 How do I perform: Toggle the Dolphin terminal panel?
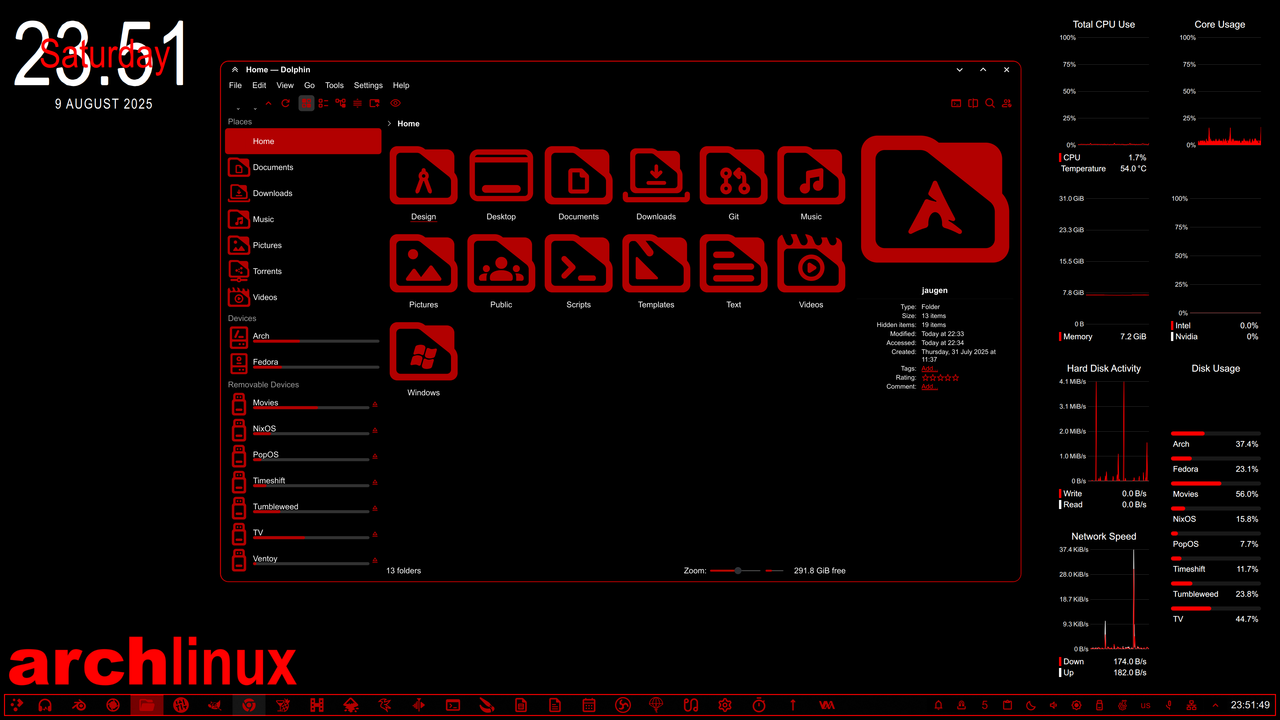coord(956,103)
